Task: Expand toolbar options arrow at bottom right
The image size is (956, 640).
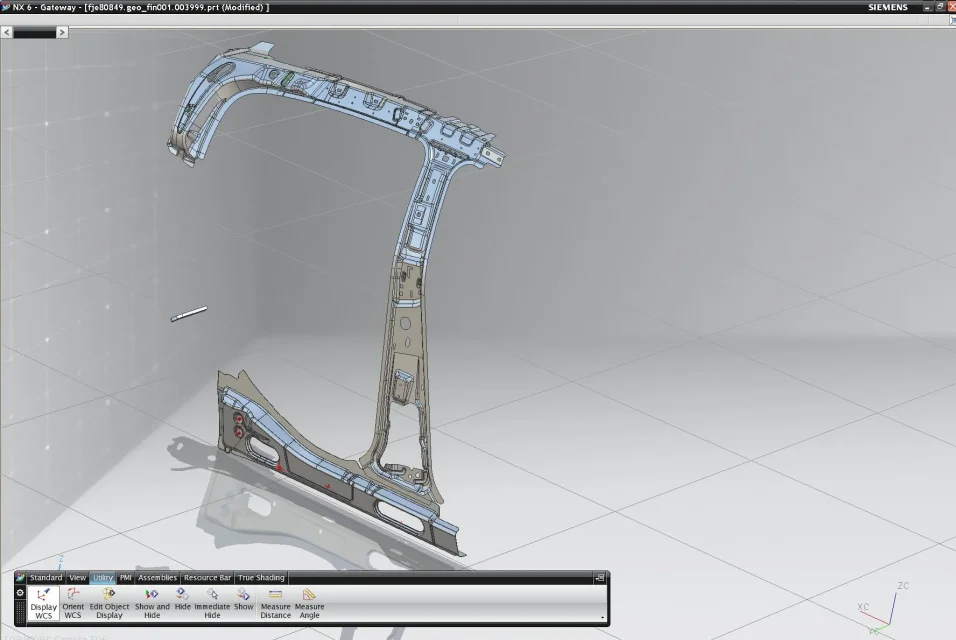Action: point(602,617)
